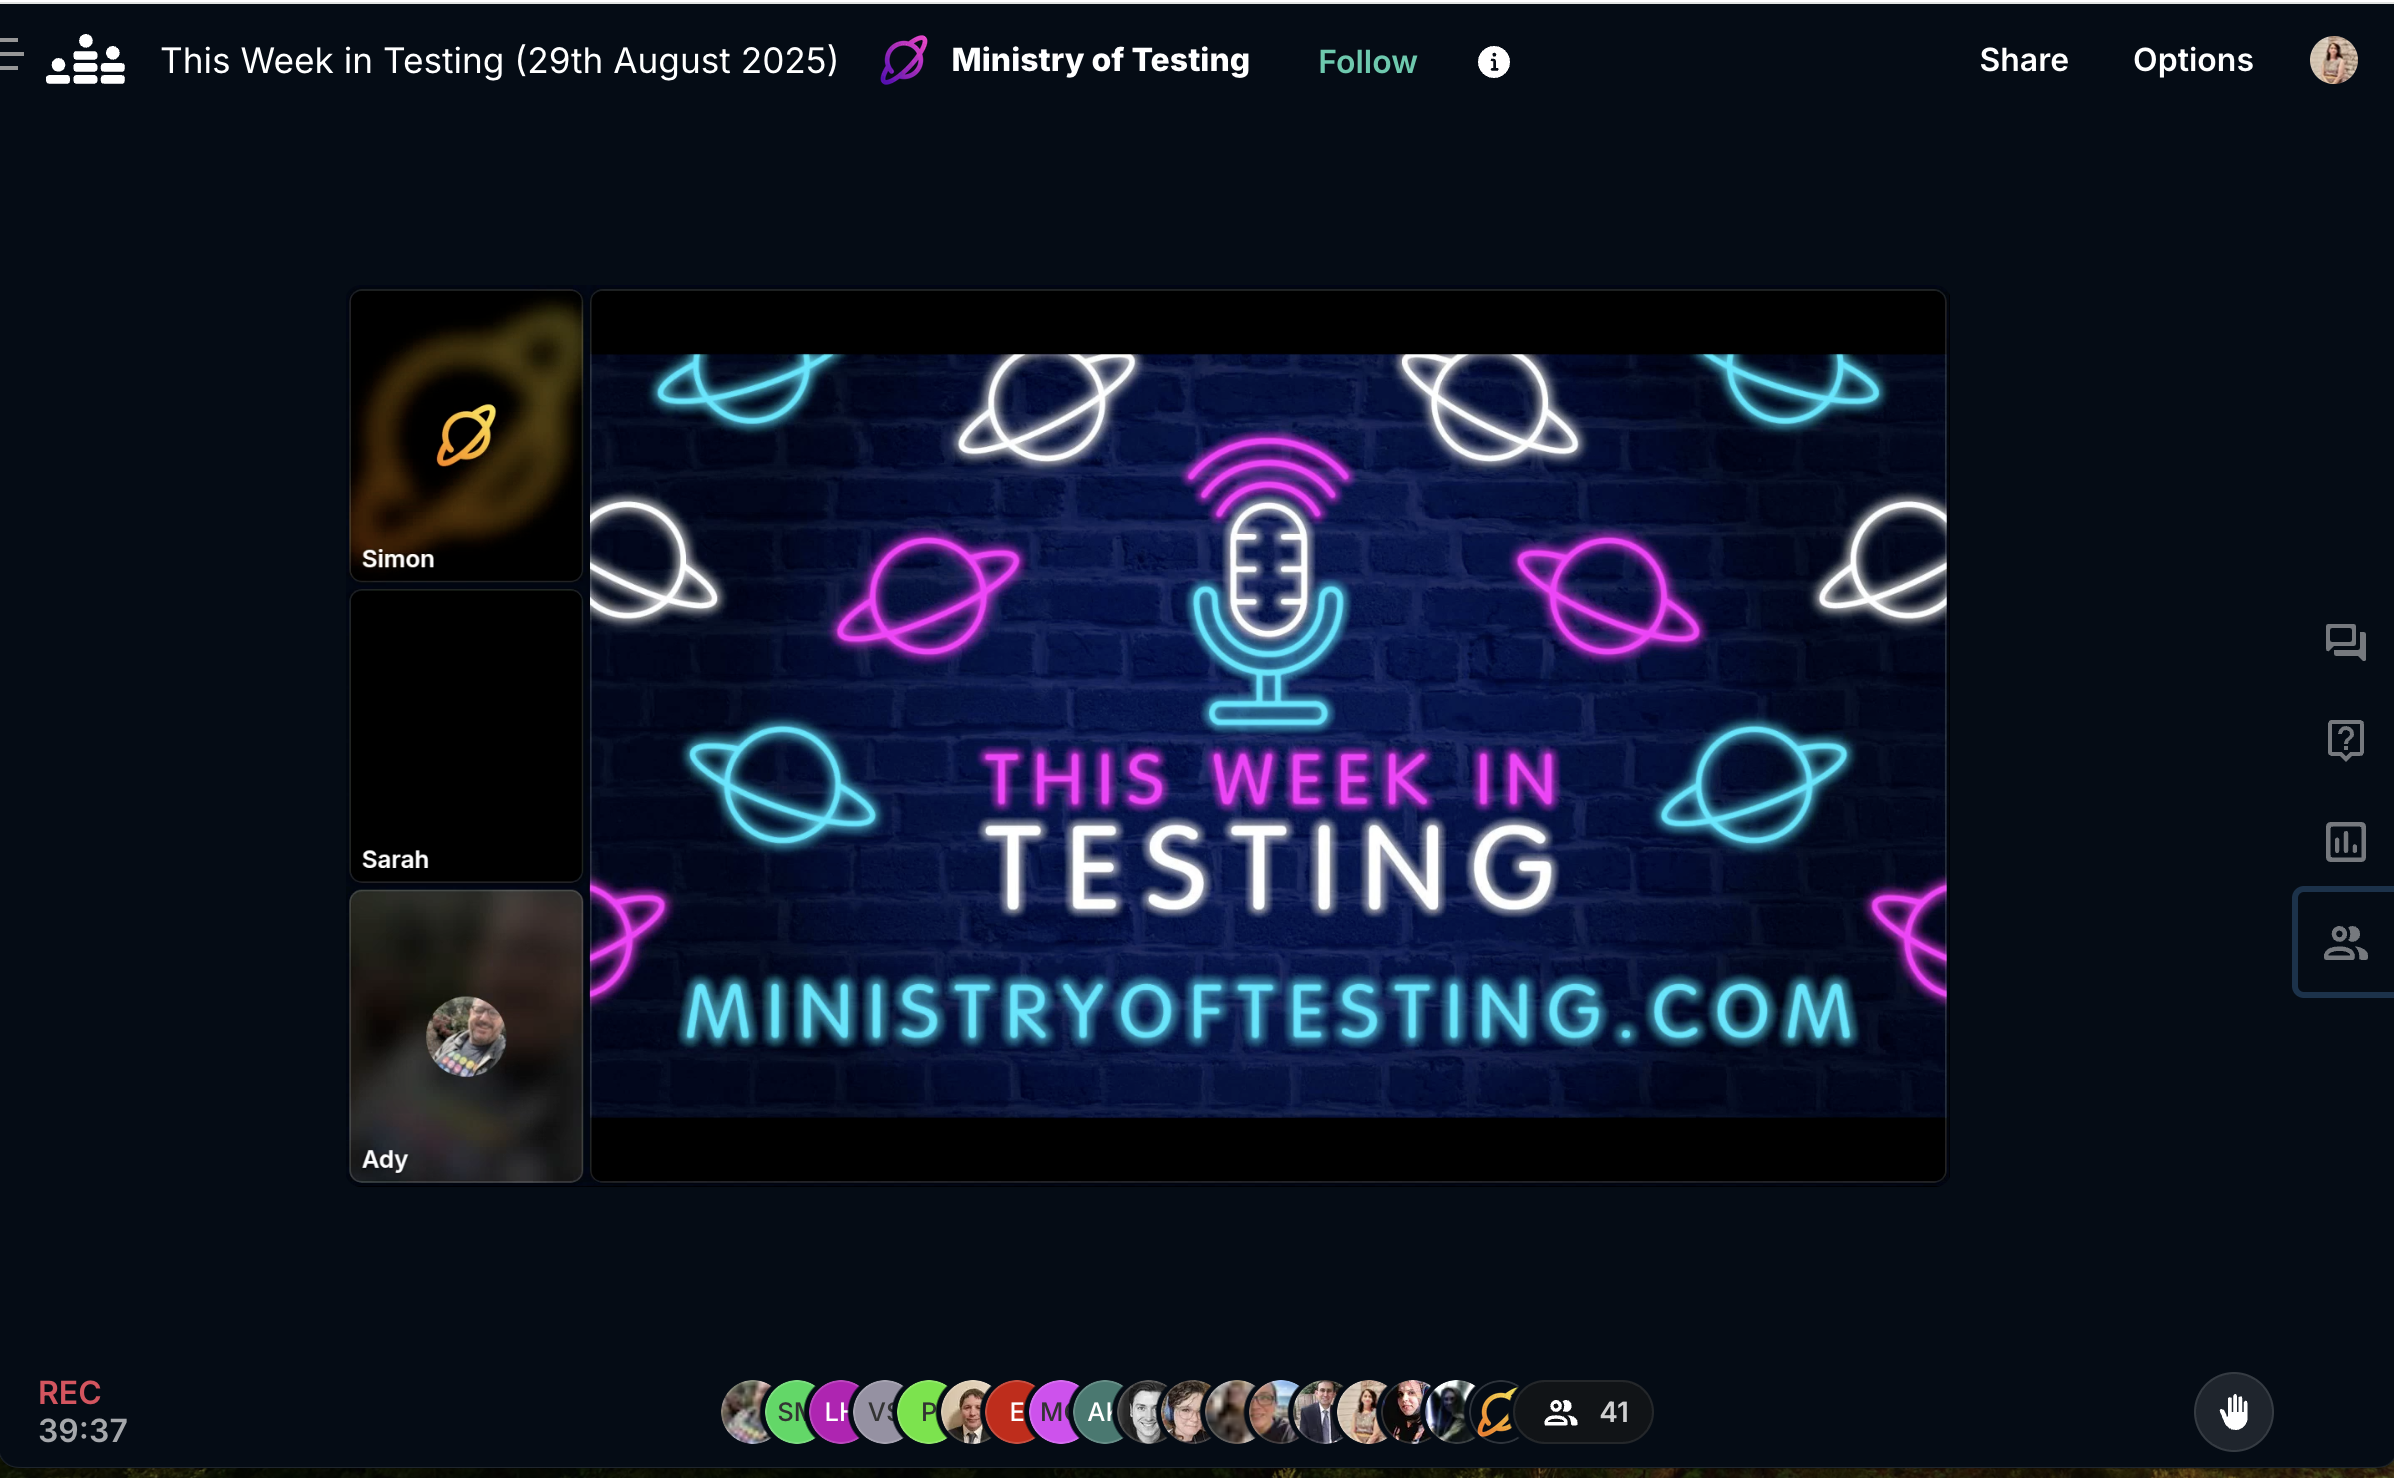Open the 41 attendees count pill
This screenshot has height=1478, width=2394.
pos(1585,1412)
